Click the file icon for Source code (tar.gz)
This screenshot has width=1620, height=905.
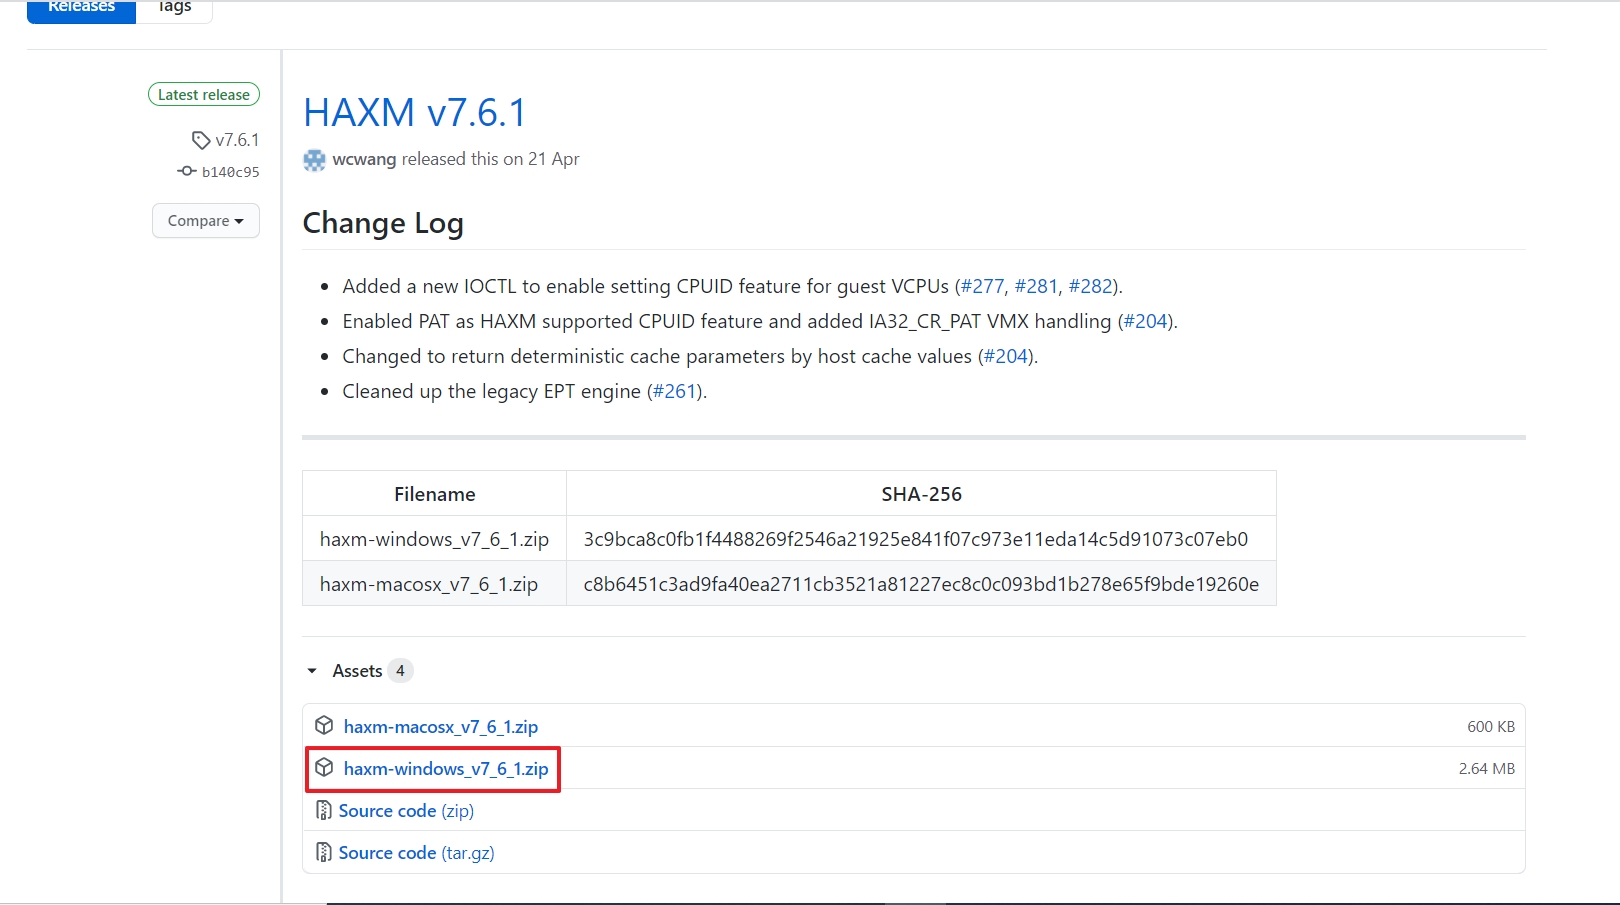pos(324,852)
